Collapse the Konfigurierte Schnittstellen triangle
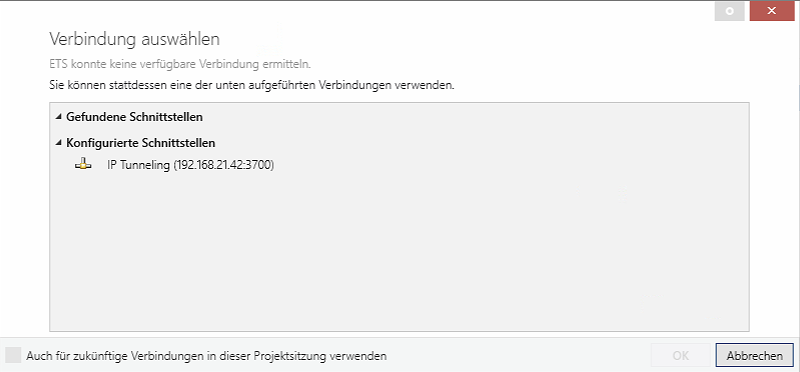800x372 pixels. click(x=59, y=143)
